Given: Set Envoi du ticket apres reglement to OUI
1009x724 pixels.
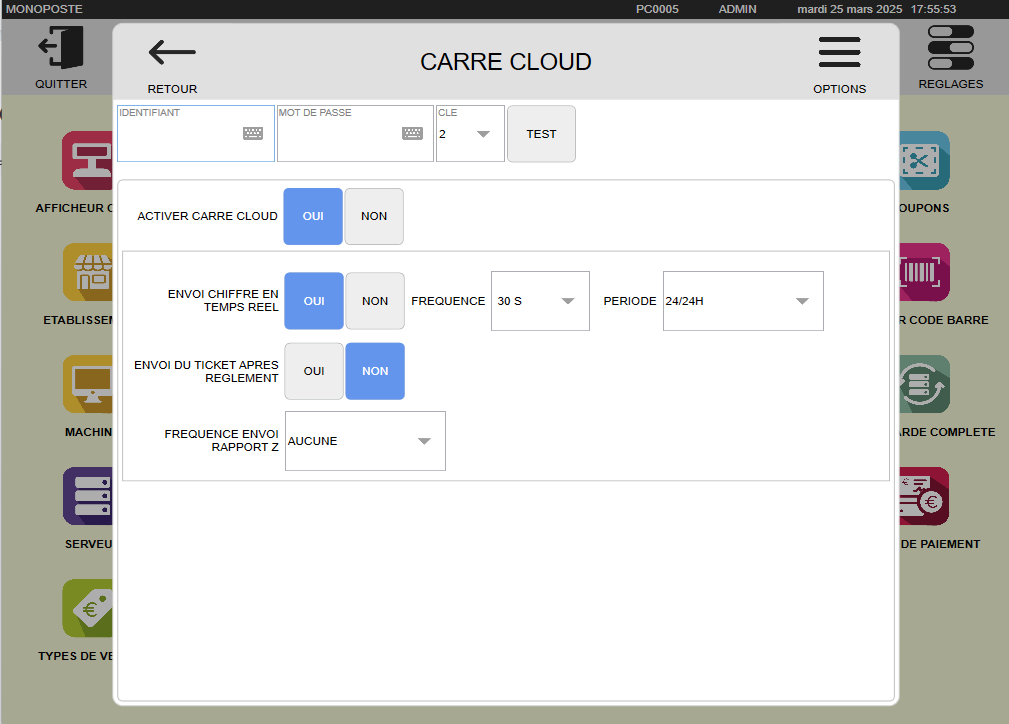Looking at the screenshot, I should pos(314,371).
